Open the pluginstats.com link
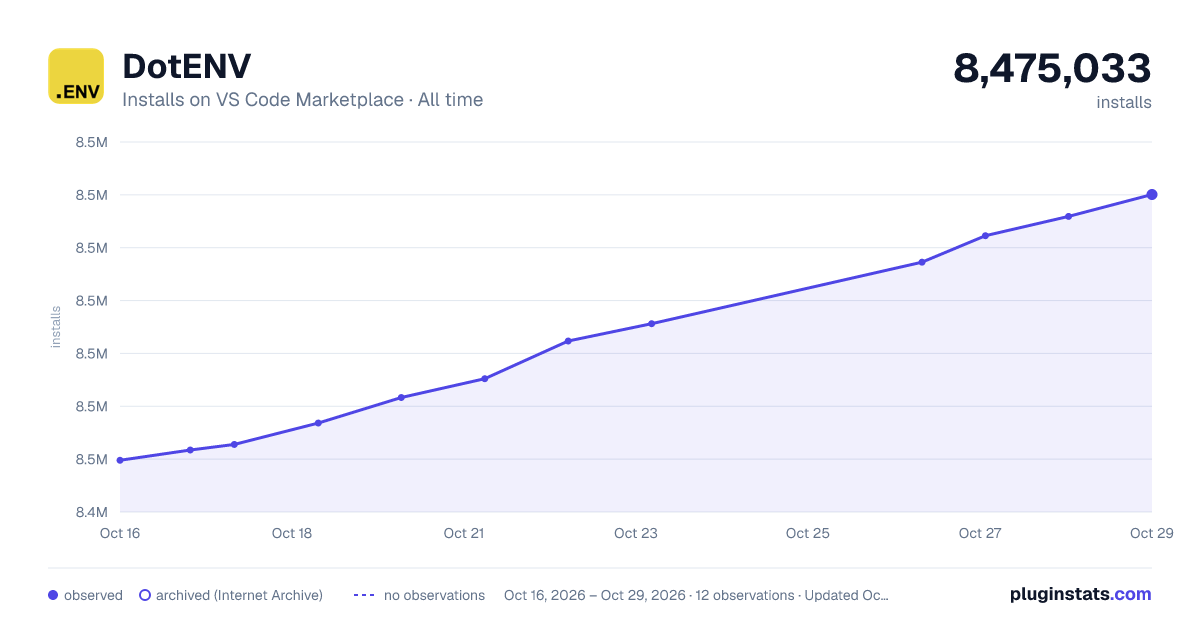Viewport: 1200px width, 630px height. pyautogui.click(x=1080, y=594)
